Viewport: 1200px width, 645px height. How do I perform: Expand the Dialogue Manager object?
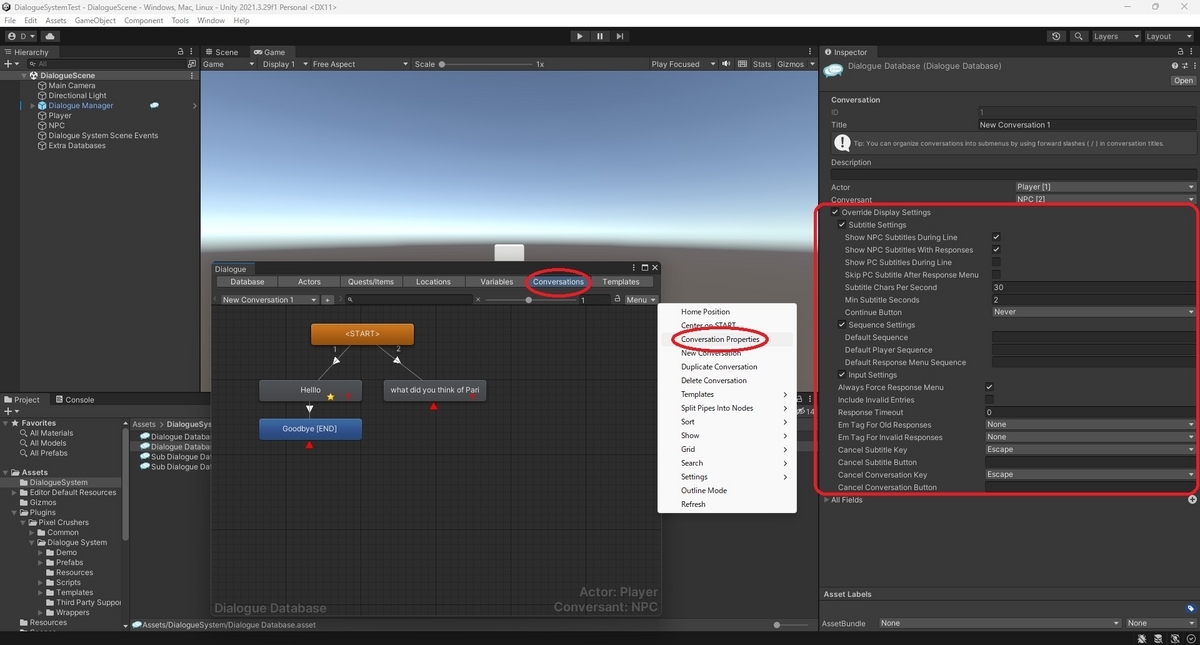32,106
